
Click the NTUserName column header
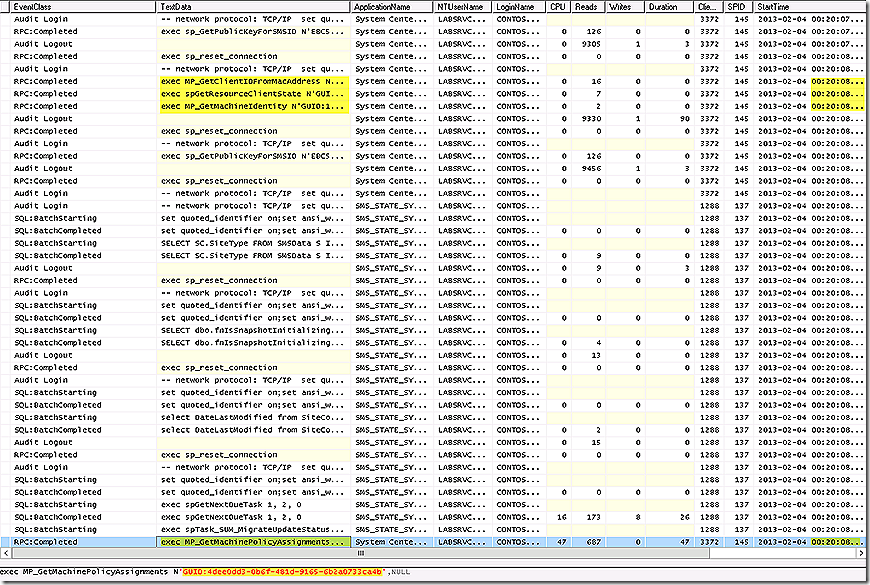coord(462,7)
